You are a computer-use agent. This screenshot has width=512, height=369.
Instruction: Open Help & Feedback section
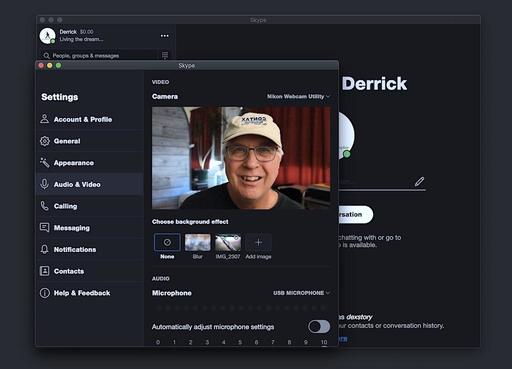pos(90,293)
